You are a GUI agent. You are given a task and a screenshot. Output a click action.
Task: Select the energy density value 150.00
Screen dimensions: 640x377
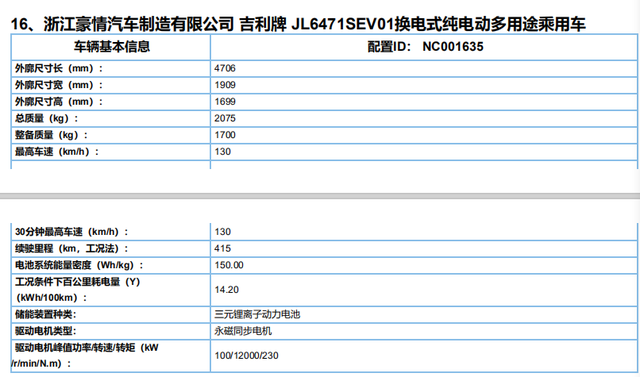tap(229, 265)
